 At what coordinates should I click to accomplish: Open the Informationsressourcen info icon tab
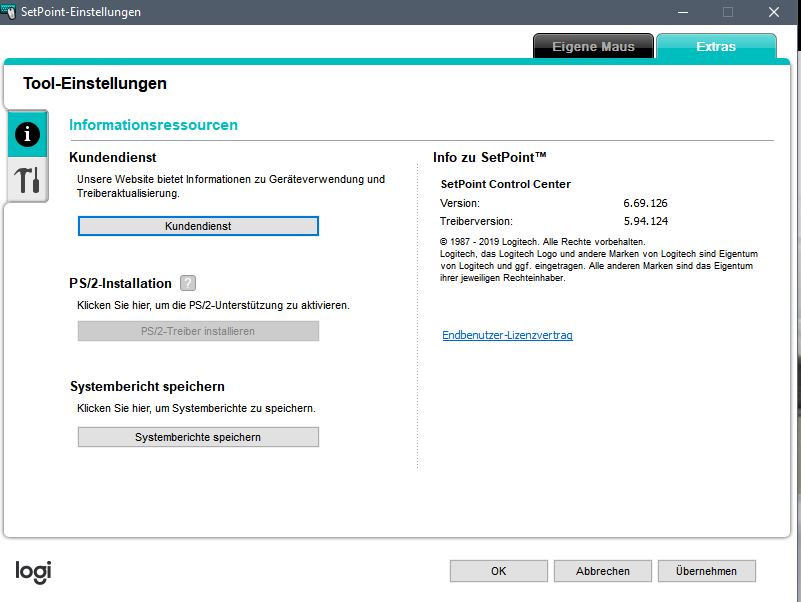pos(28,134)
